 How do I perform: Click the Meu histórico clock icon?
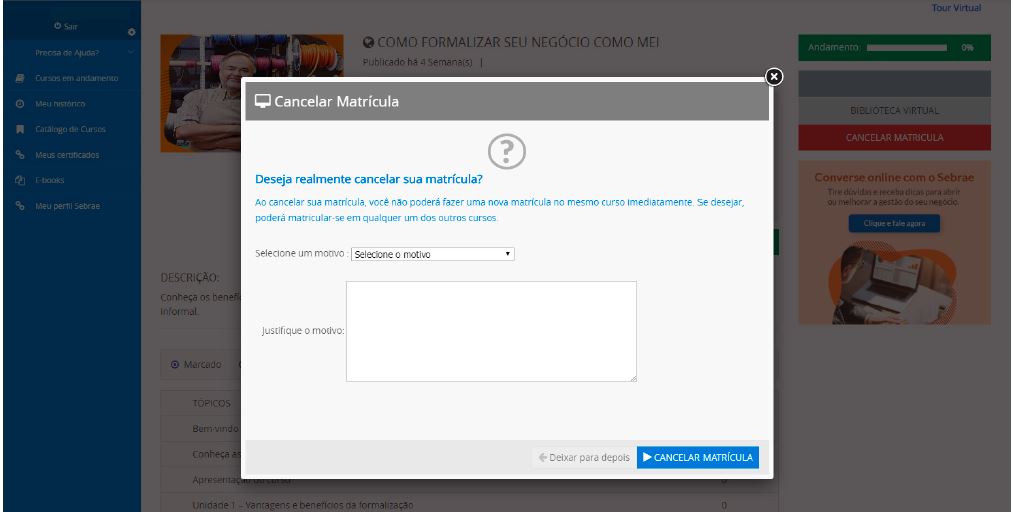coord(20,104)
